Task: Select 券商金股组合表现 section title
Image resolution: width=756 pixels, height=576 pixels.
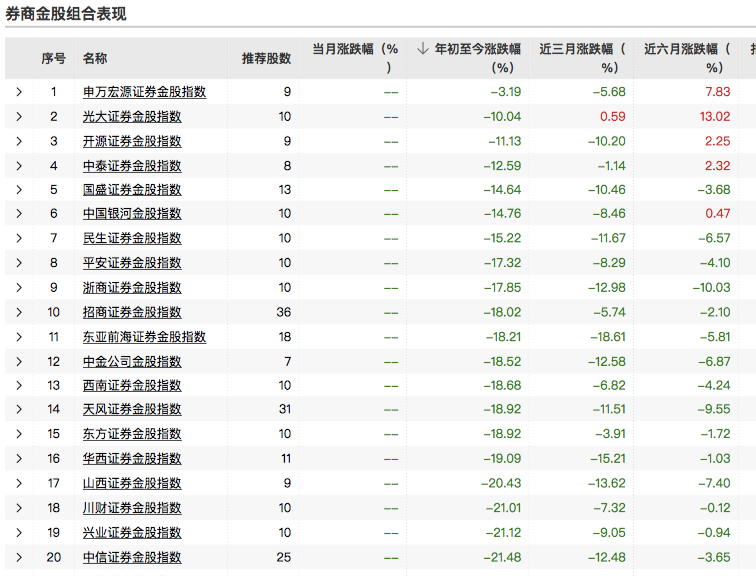Action: pos(66,13)
